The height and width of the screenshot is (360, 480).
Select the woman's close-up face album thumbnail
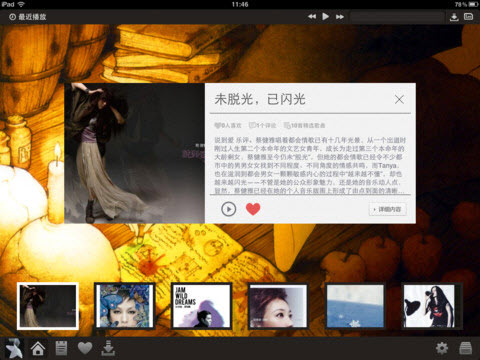click(278, 306)
